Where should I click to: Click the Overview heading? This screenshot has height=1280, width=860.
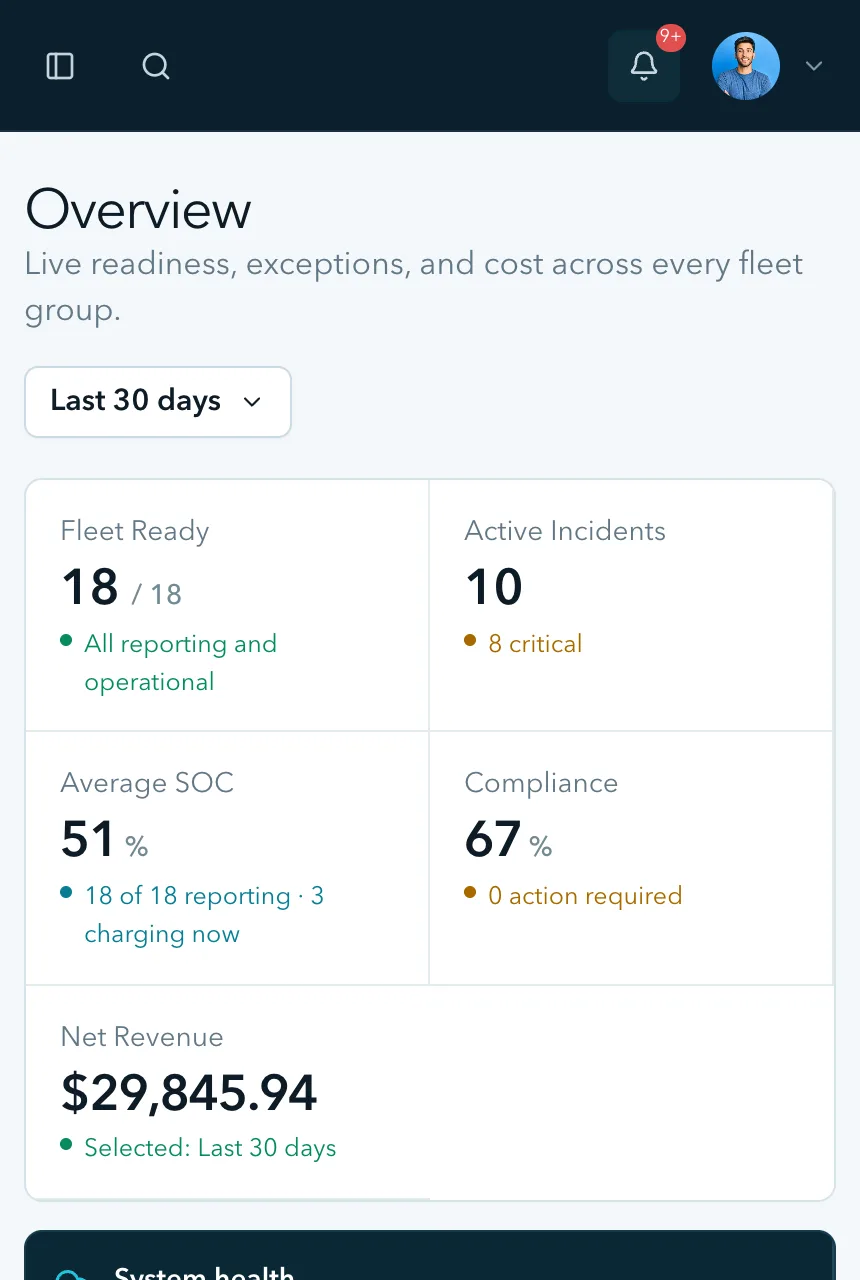138,210
